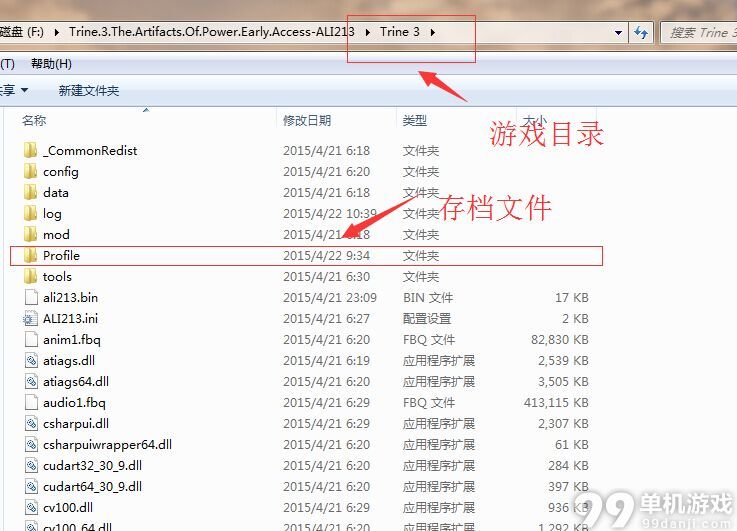Select the tools folder name
This screenshot has width=737, height=531.
point(57,276)
